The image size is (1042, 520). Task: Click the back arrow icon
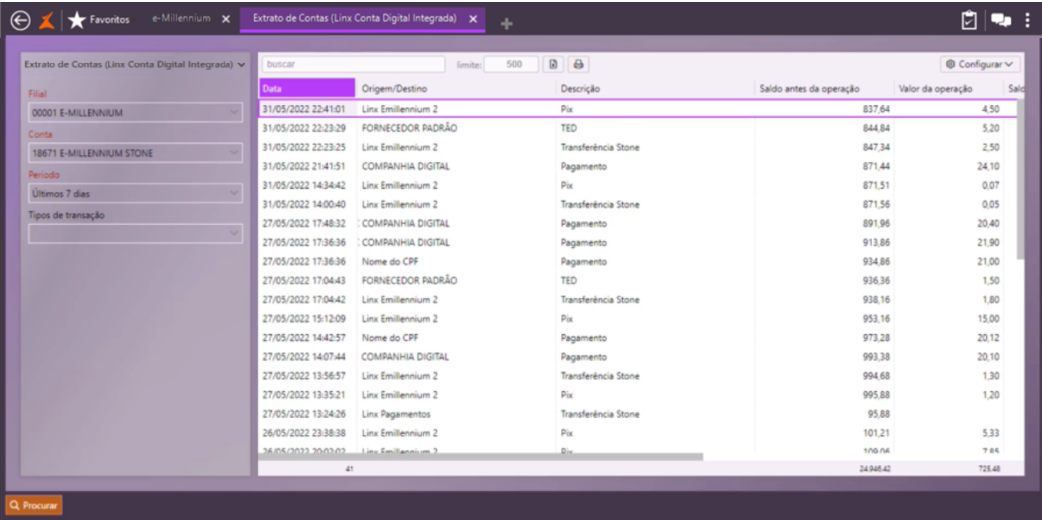pyautogui.click(x=20, y=21)
